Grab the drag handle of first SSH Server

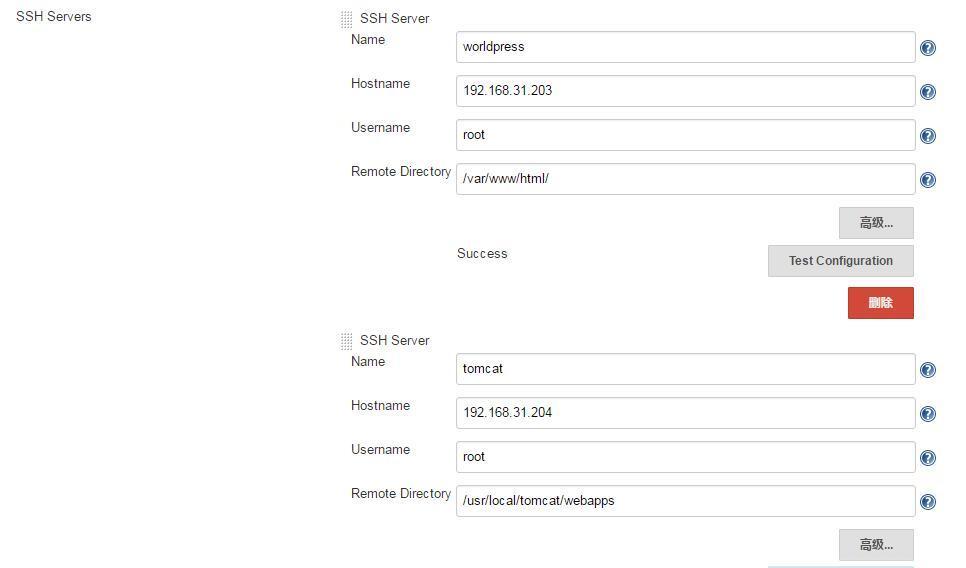click(346, 19)
